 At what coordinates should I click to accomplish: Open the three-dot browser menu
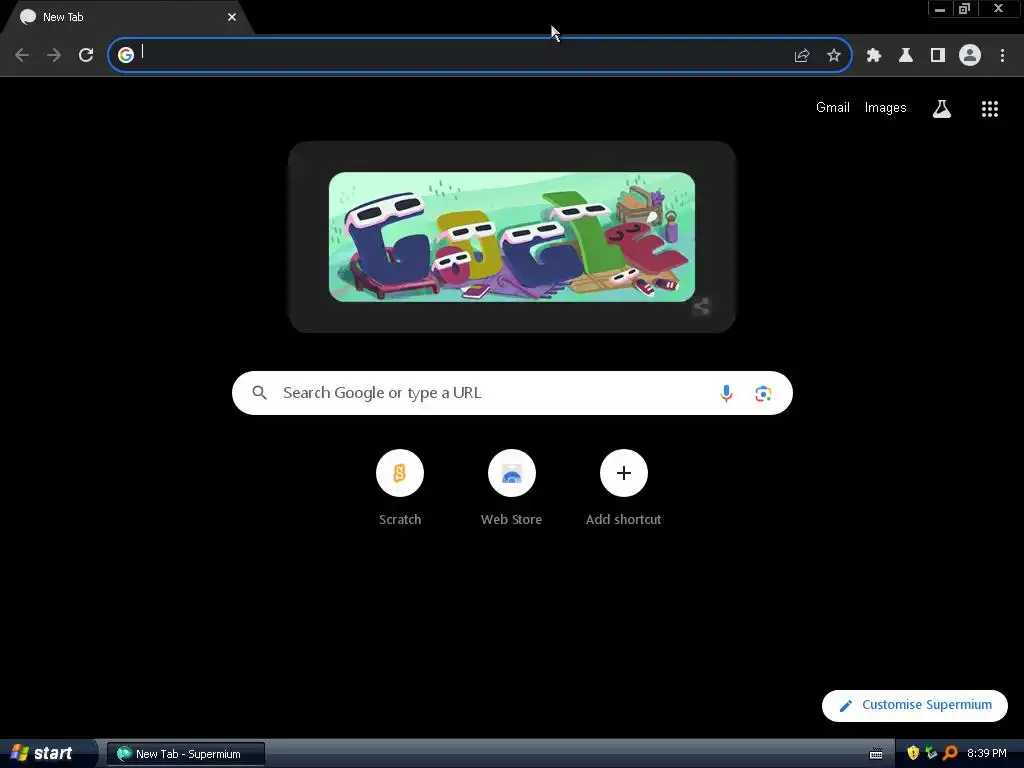[x=1002, y=56]
